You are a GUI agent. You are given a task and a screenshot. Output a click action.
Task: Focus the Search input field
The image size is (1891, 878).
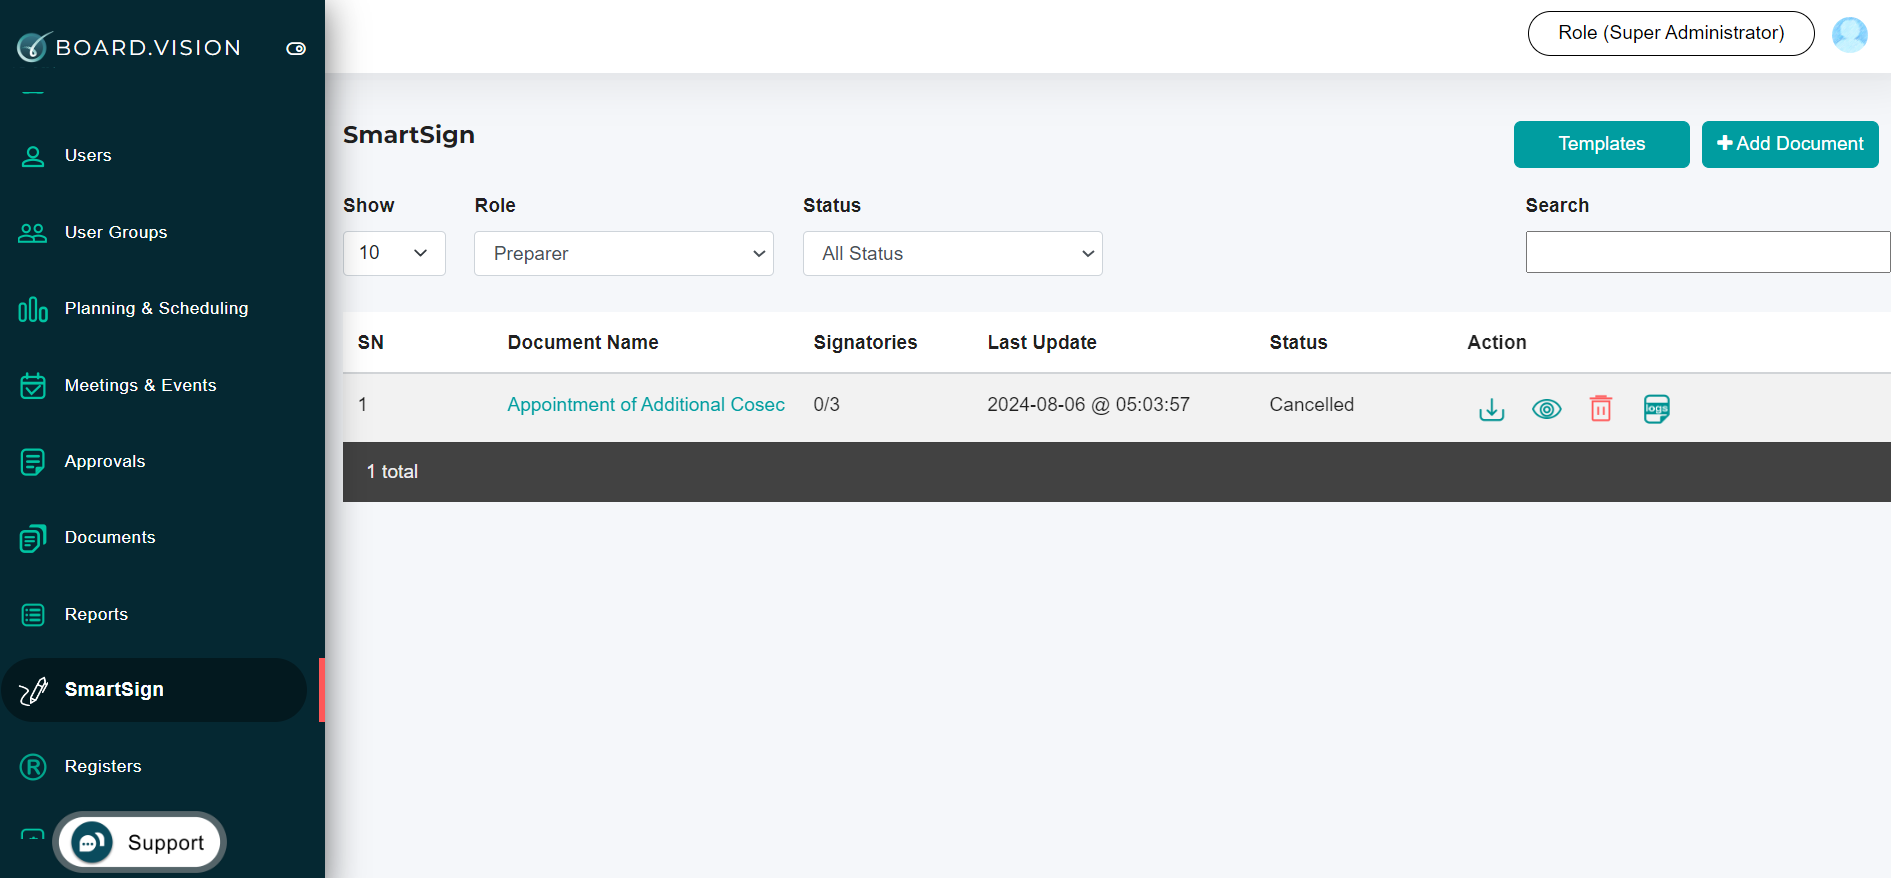1708,252
